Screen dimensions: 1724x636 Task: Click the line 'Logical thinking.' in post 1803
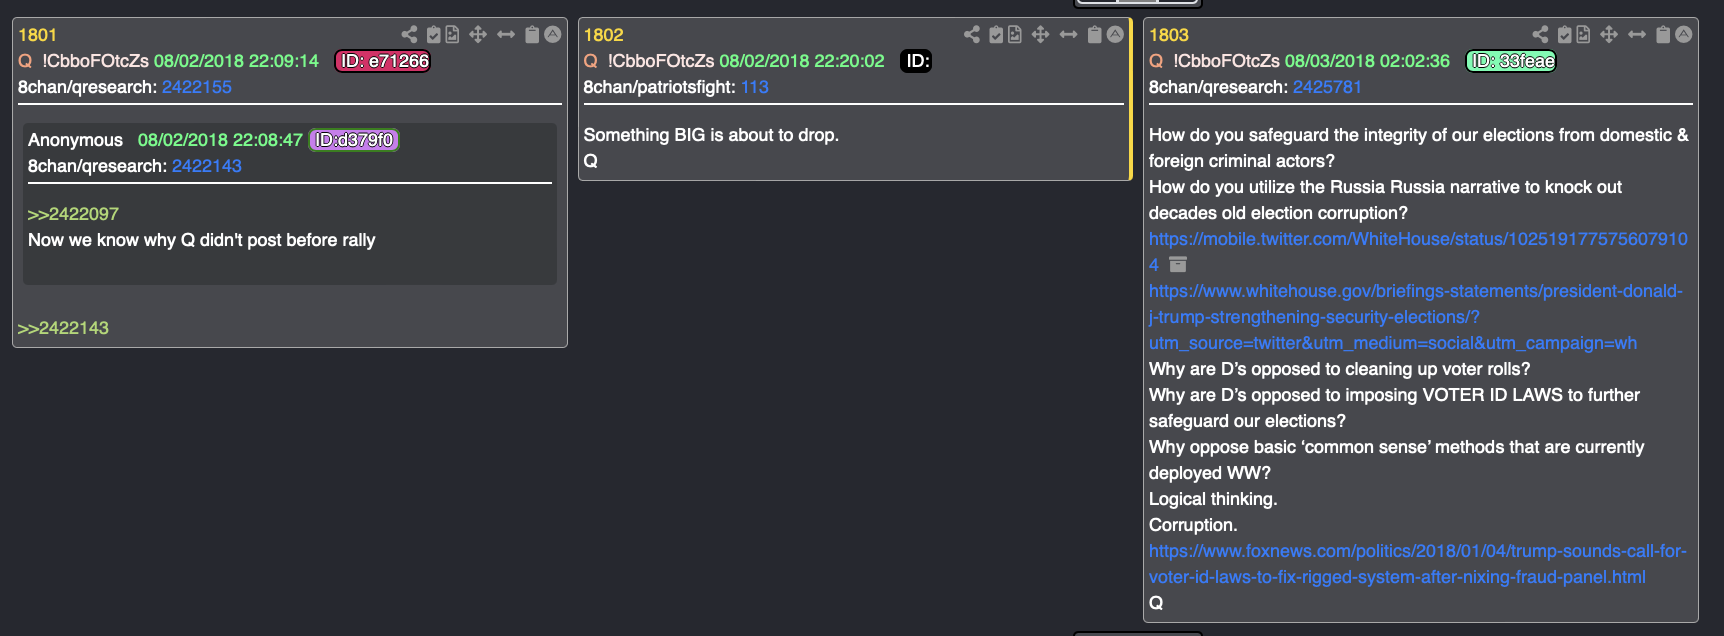[1213, 499]
